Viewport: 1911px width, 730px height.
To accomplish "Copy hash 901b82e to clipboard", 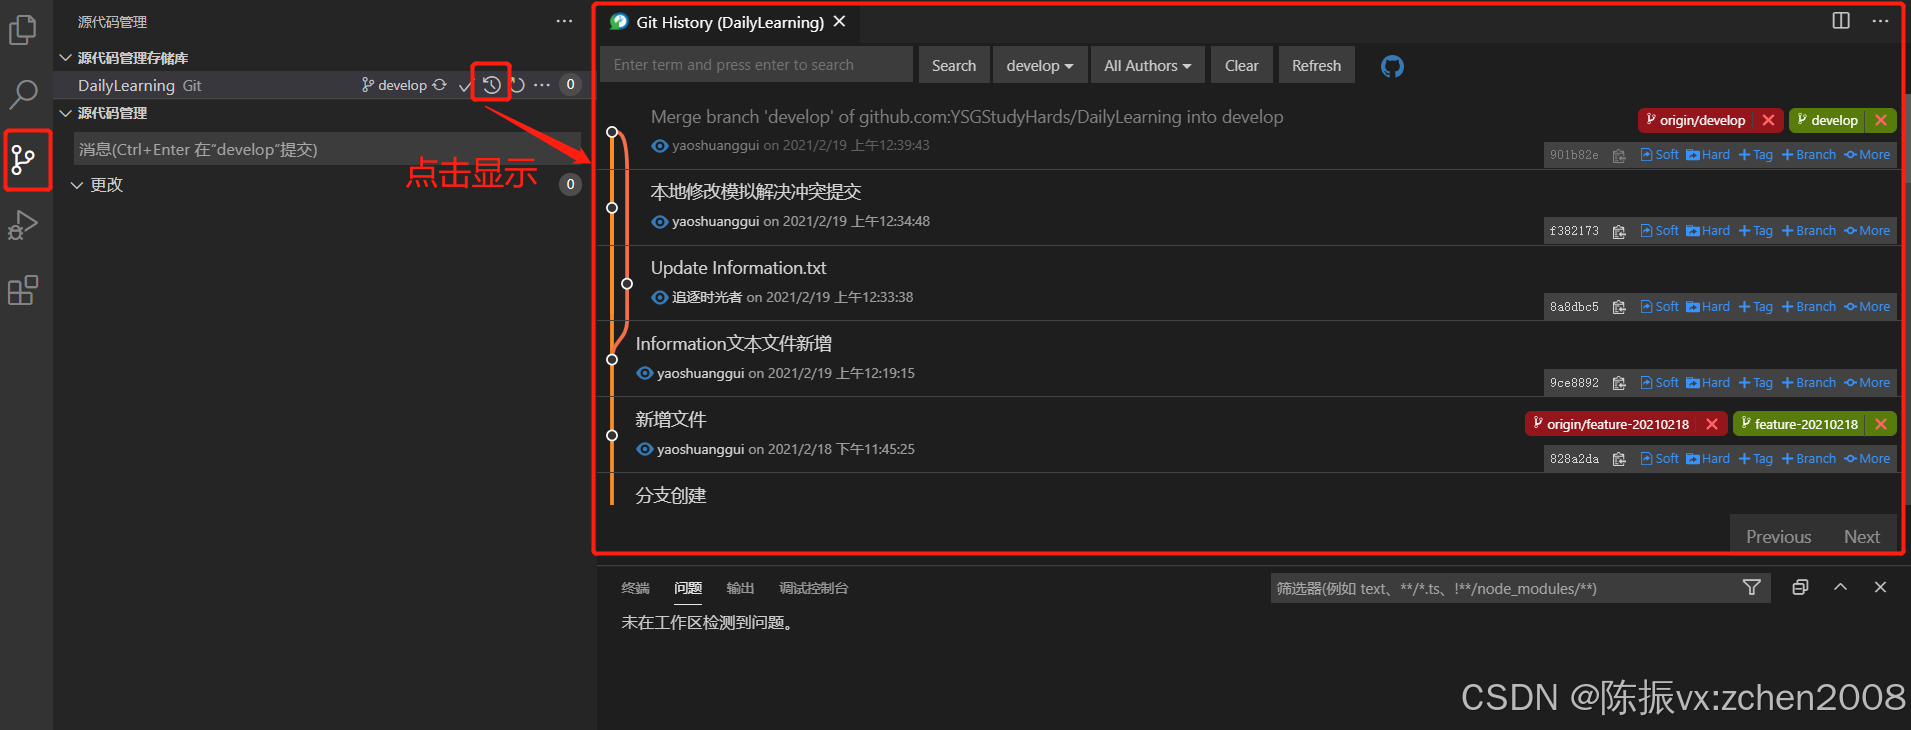I will coord(1619,155).
